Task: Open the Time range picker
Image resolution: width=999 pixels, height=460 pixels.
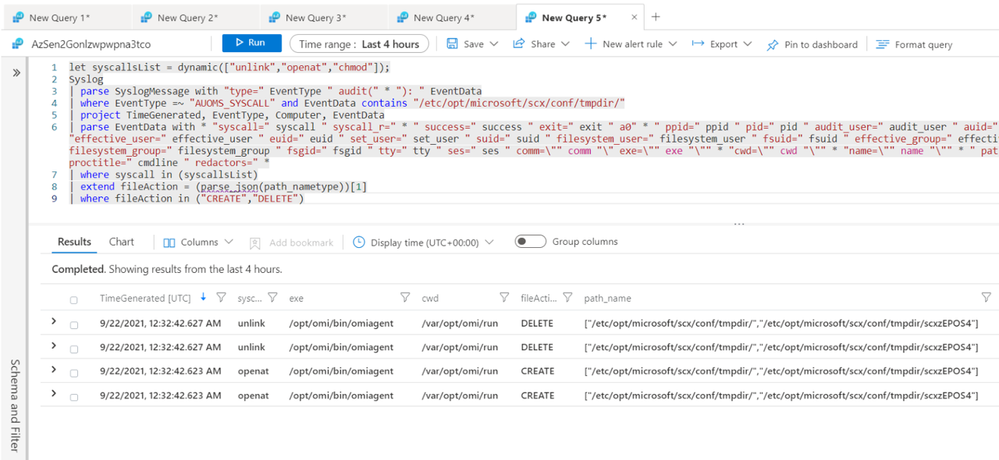Action: point(359,44)
